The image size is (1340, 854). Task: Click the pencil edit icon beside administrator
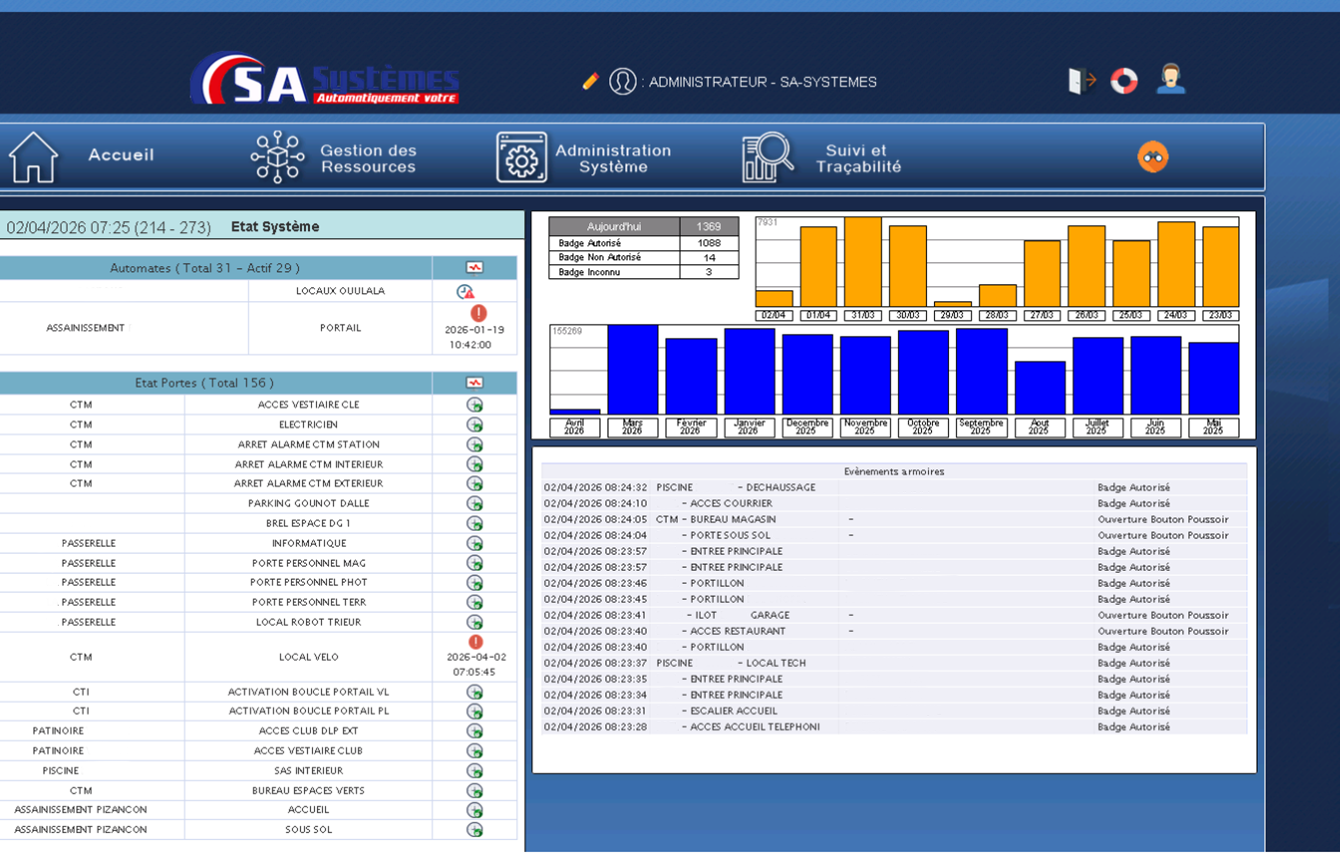pyautogui.click(x=590, y=81)
